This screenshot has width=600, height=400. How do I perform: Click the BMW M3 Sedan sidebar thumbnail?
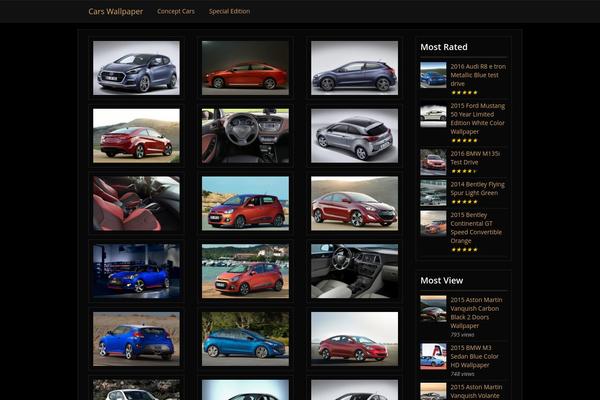tap(433, 356)
